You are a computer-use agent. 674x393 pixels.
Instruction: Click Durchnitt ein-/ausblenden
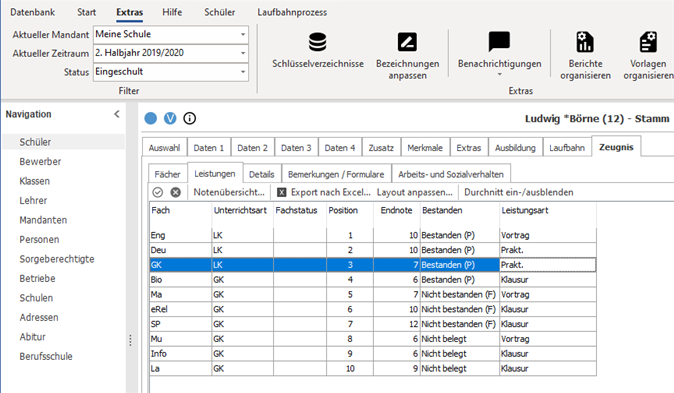point(519,192)
